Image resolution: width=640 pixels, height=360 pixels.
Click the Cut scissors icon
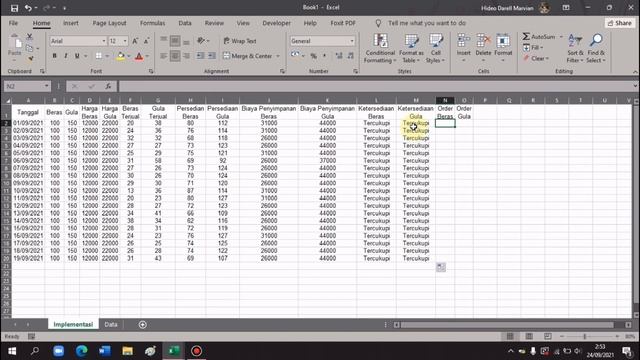pyautogui.click(x=29, y=37)
